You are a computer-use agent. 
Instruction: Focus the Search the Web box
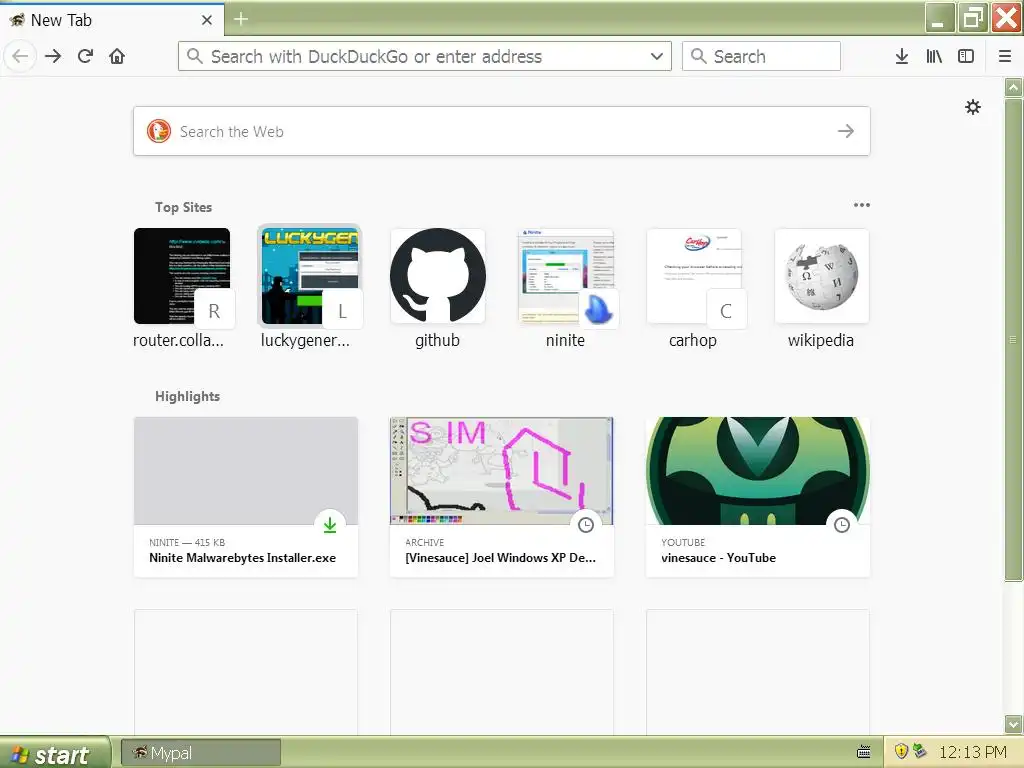click(502, 131)
